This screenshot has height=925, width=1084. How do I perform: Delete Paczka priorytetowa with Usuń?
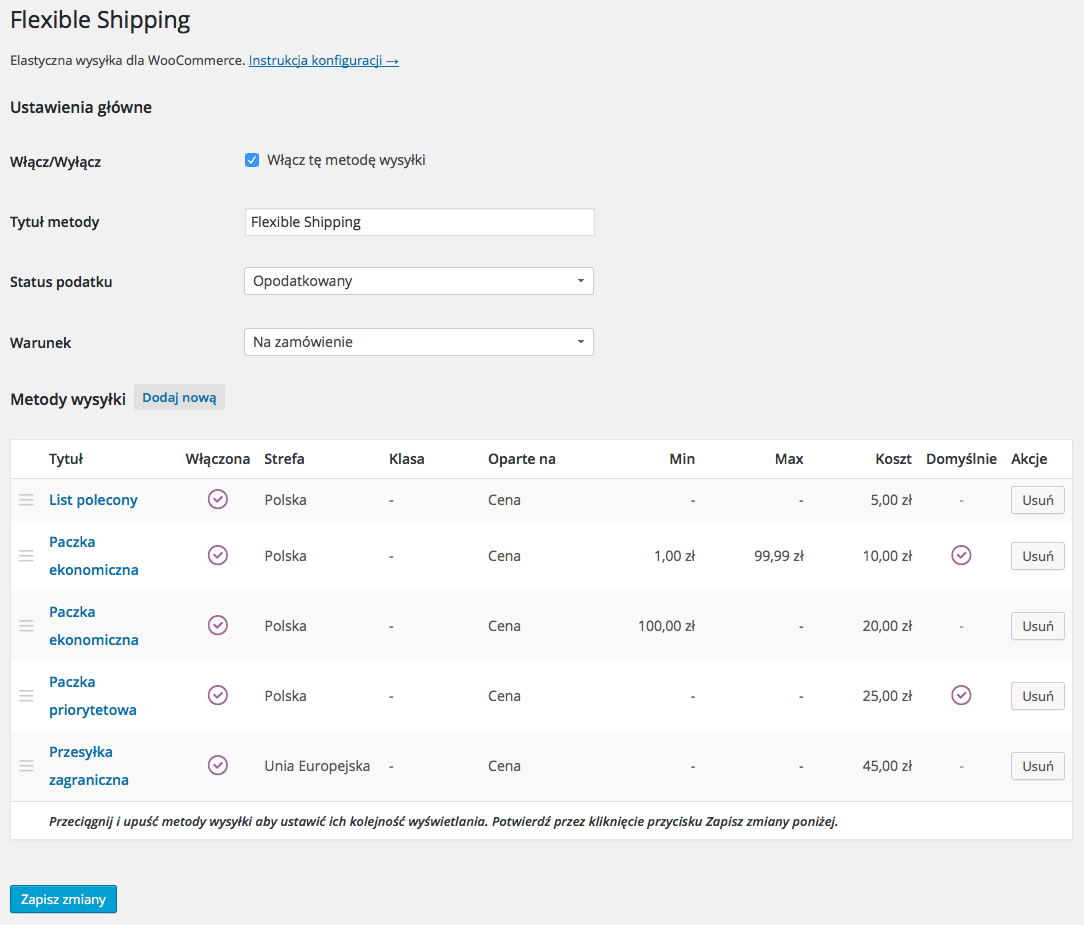[1038, 696]
